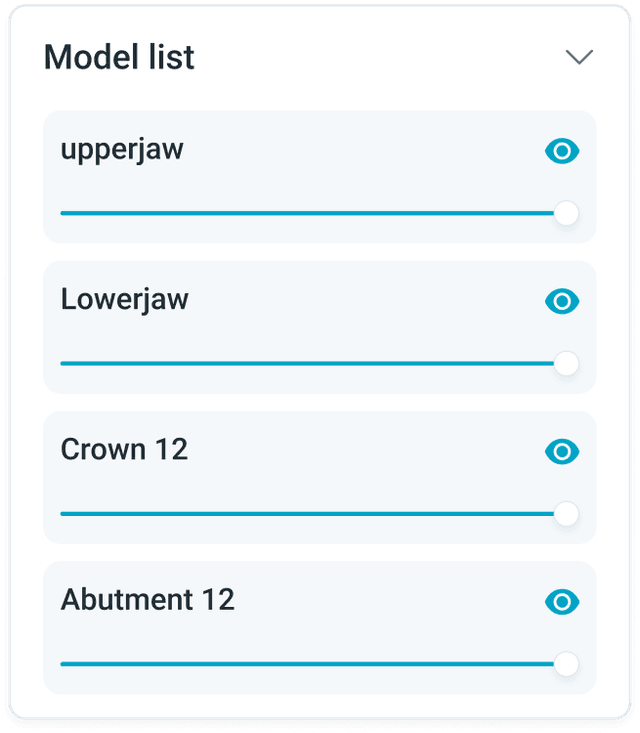Image resolution: width=640 pixels, height=733 pixels.
Task: Click midpoint of Lowerjaw opacity track
Action: coord(313,363)
